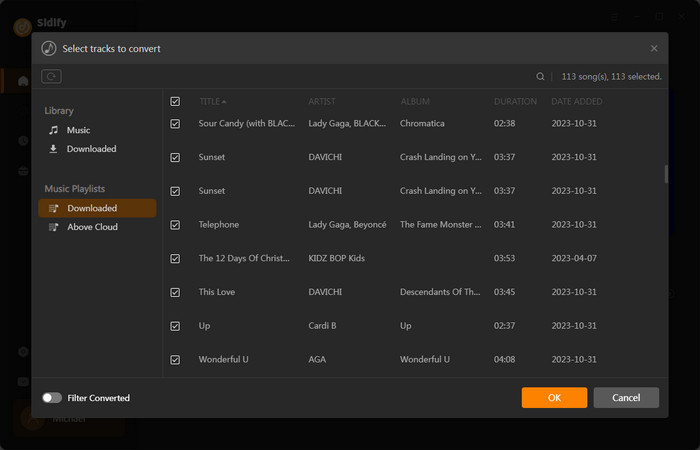Click the download arrow icon beside Downloaded
The height and width of the screenshot is (450, 700).
coord(53,149)
